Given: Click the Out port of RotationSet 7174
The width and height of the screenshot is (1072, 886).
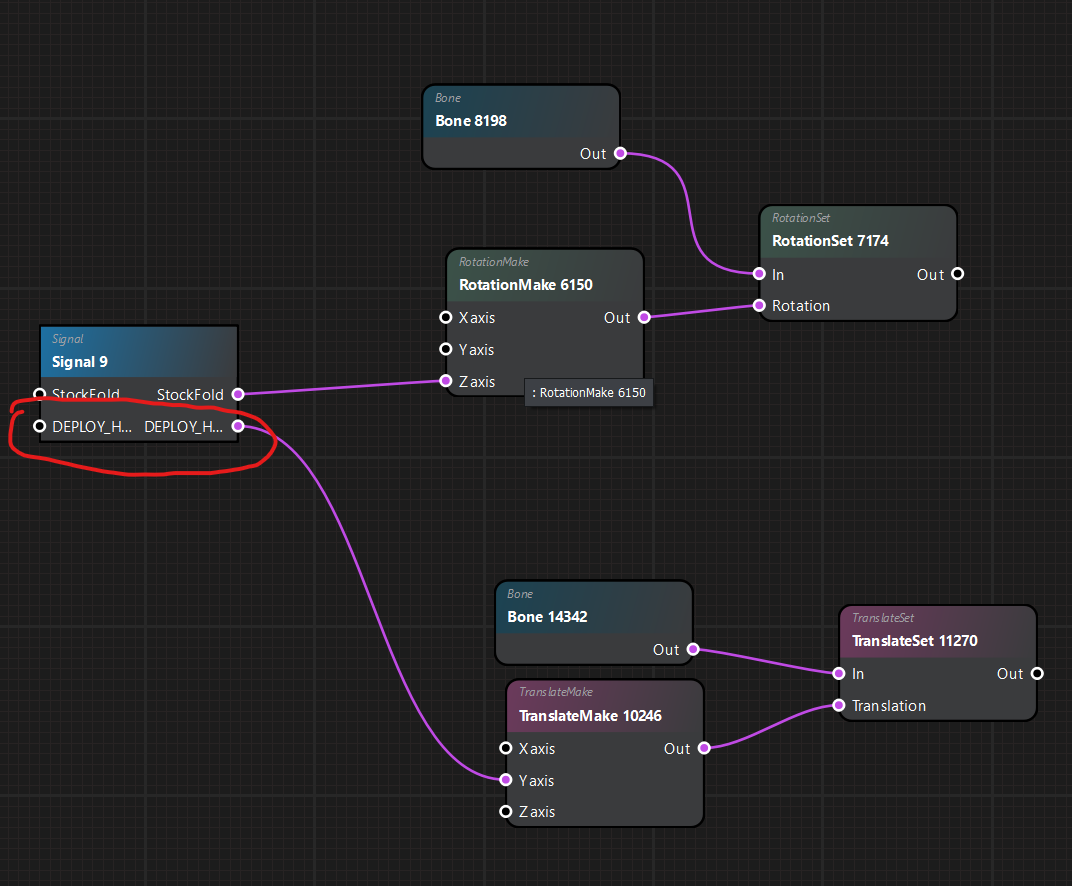Looking at the screenshot, I should pyautogui.click(x=956, y=274).
